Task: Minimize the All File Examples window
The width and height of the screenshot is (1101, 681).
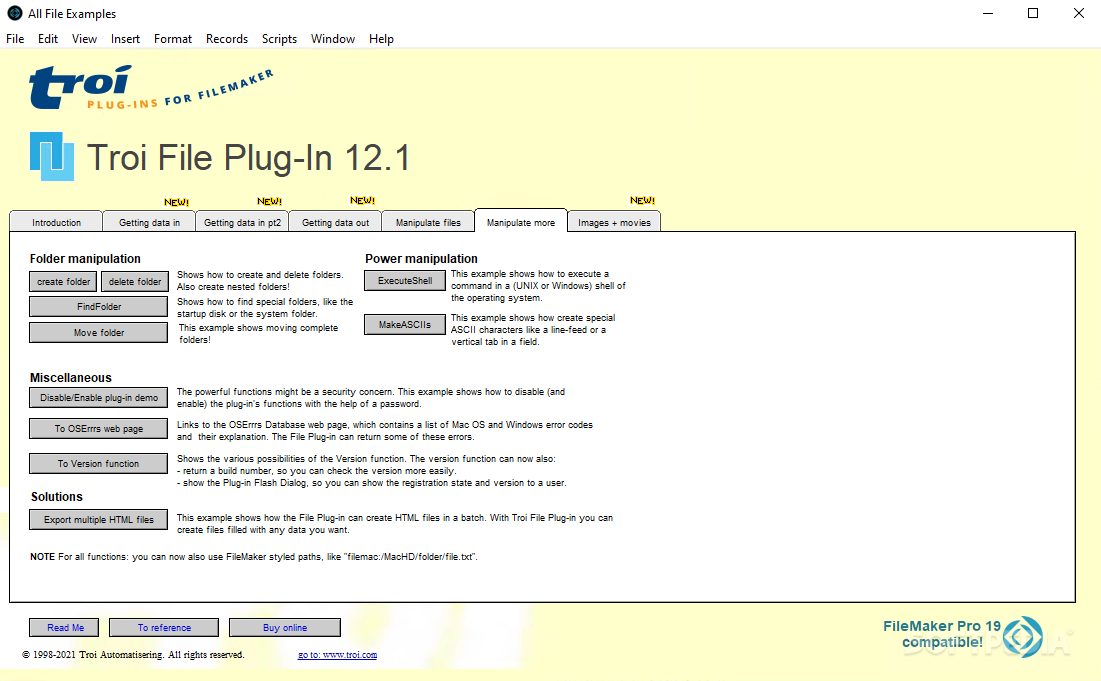Action: (x=988, y=13)
